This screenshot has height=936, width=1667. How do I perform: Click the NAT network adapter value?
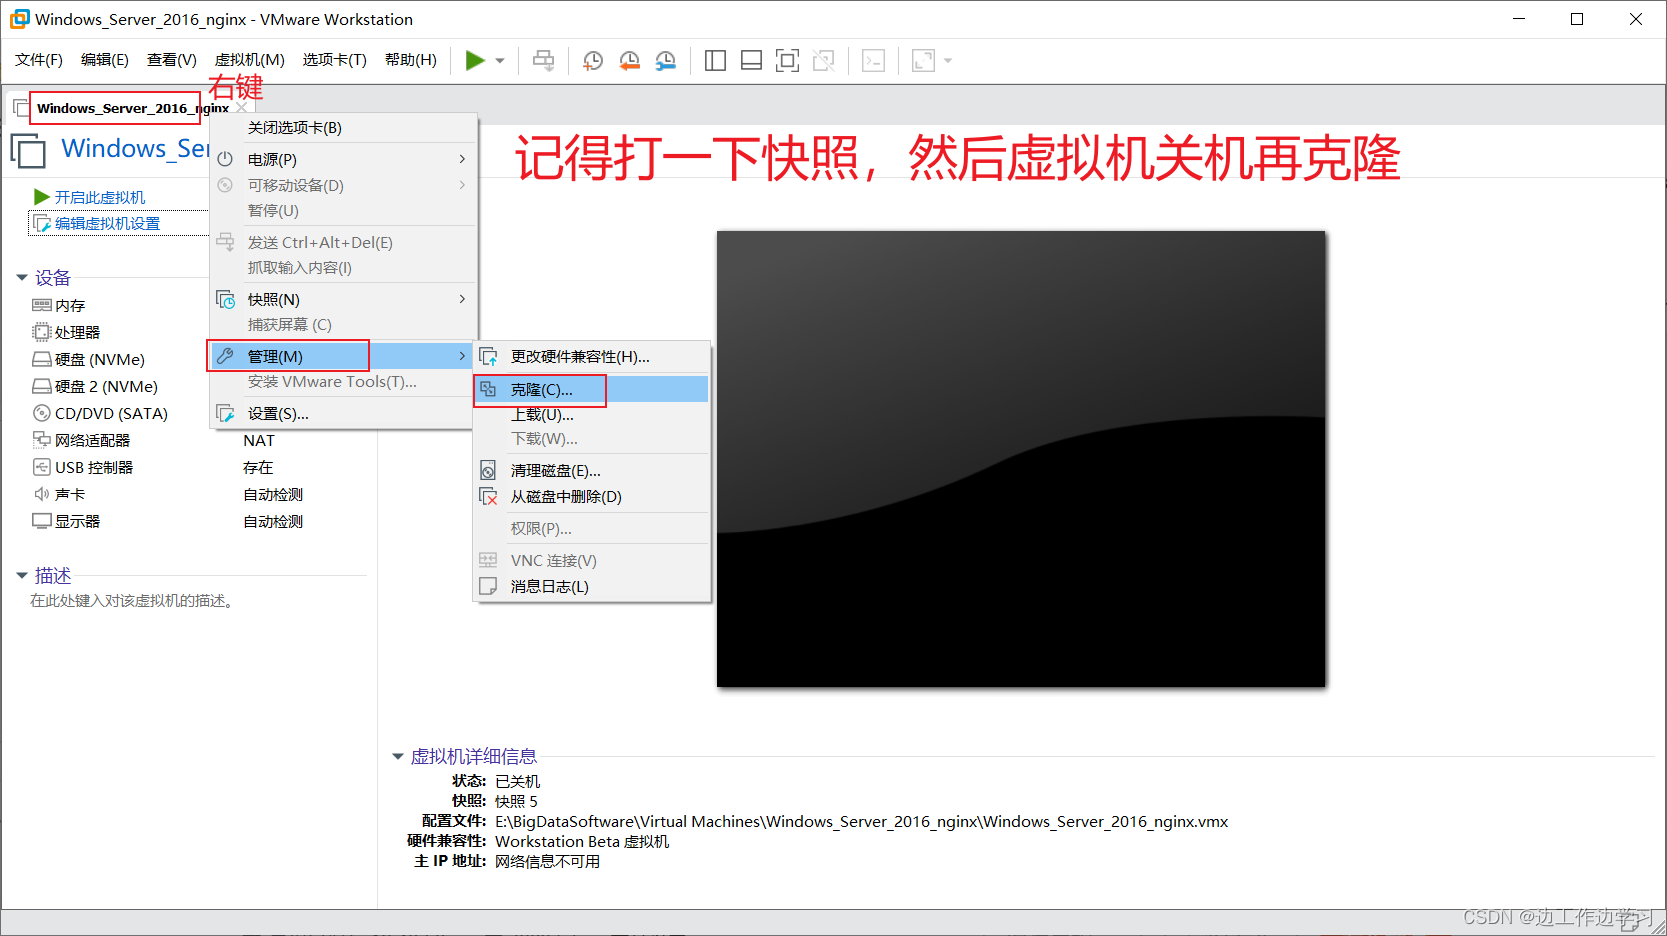point(259,440)
